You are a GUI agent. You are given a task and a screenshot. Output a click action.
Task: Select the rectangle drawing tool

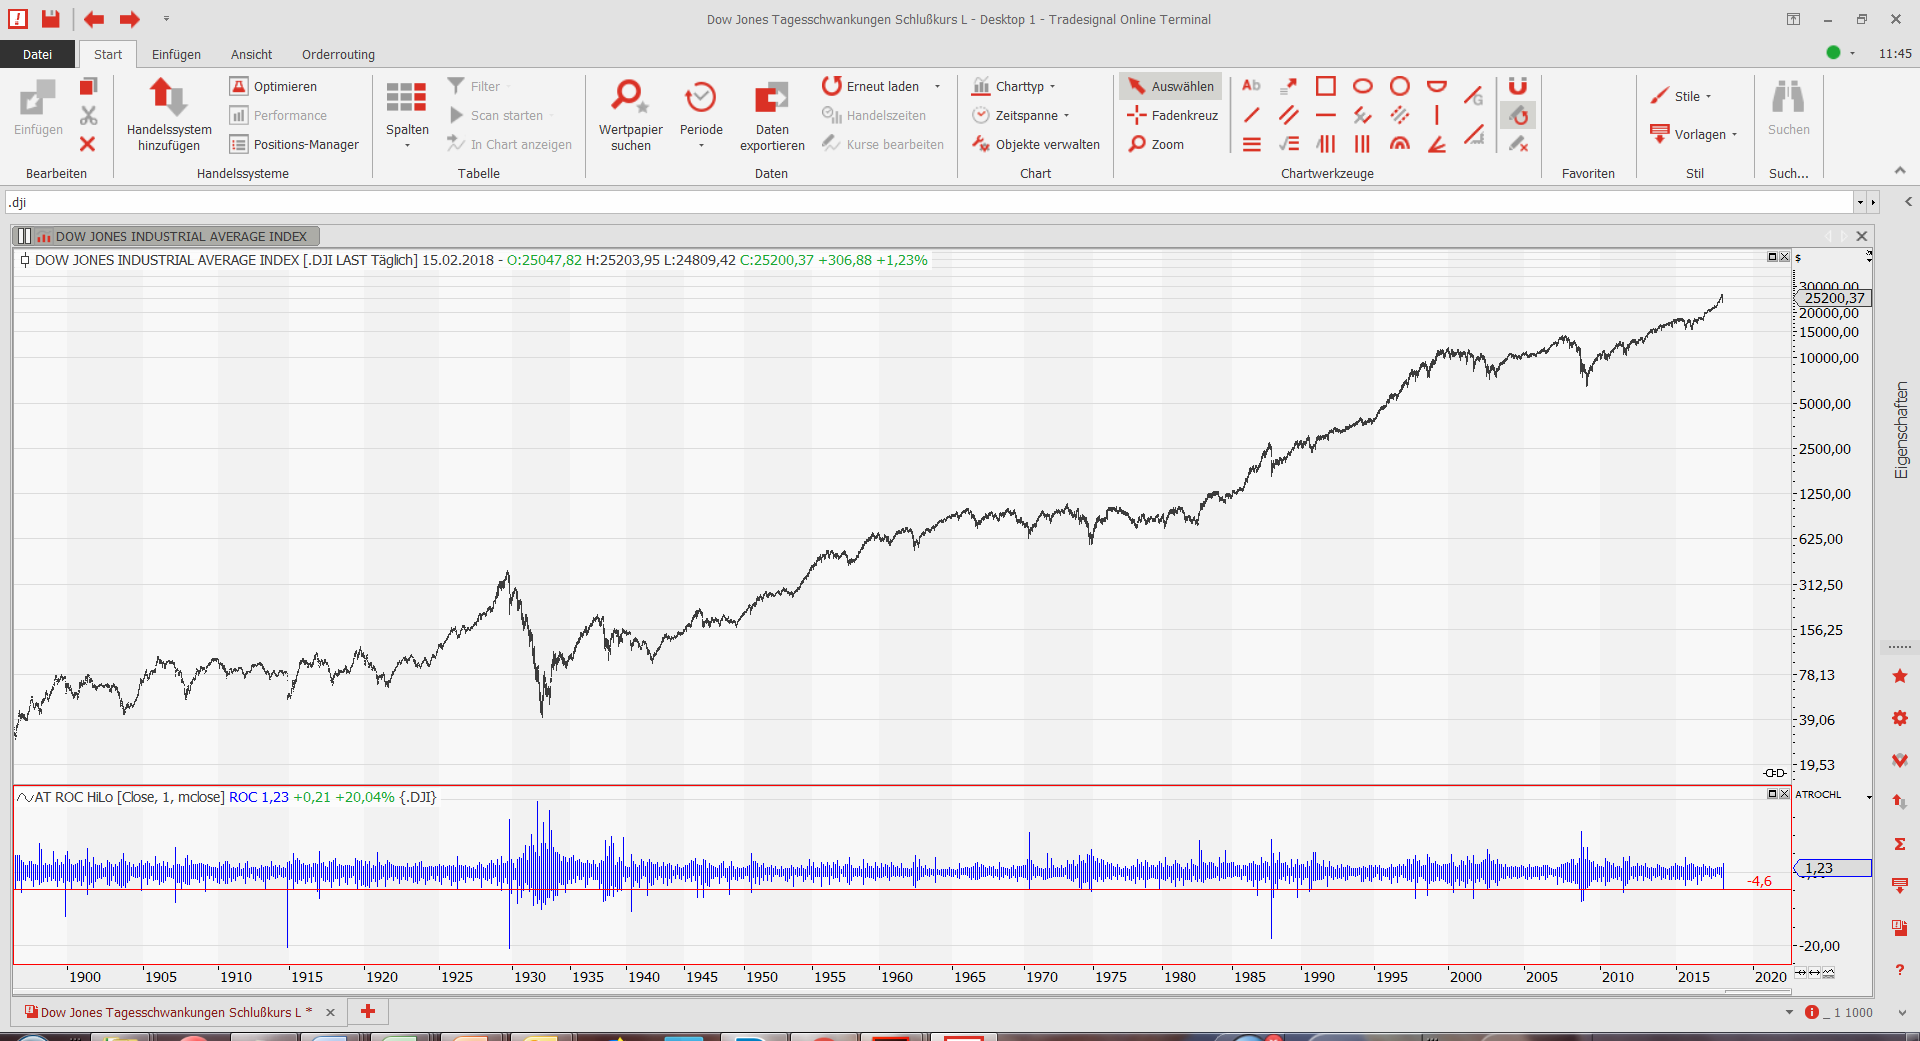(x=1326, y=86)
